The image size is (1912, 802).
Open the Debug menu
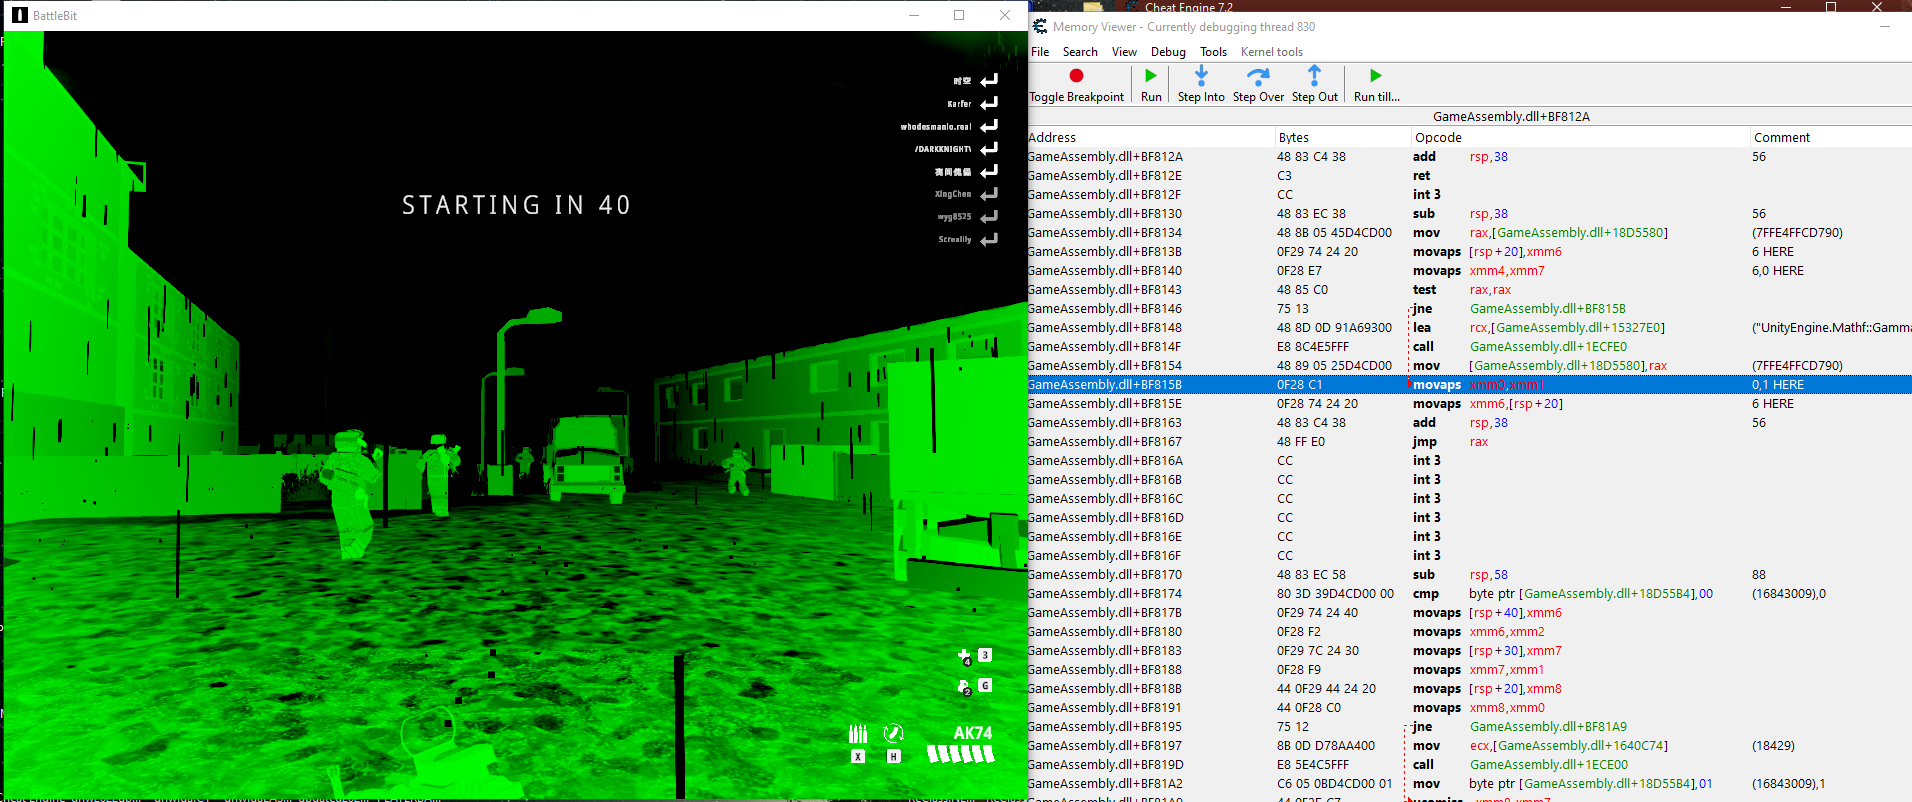pyautogui.click(x=1168, y=52)
